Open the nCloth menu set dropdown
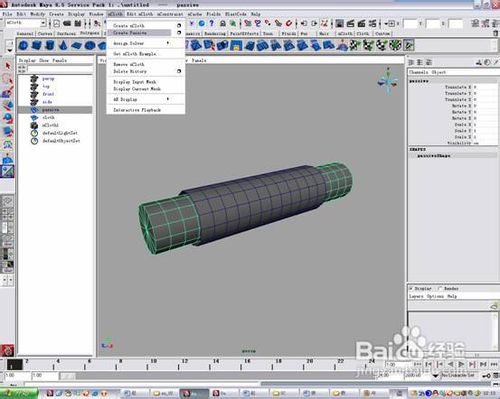 pyautogui.click(x=43, y=23)
